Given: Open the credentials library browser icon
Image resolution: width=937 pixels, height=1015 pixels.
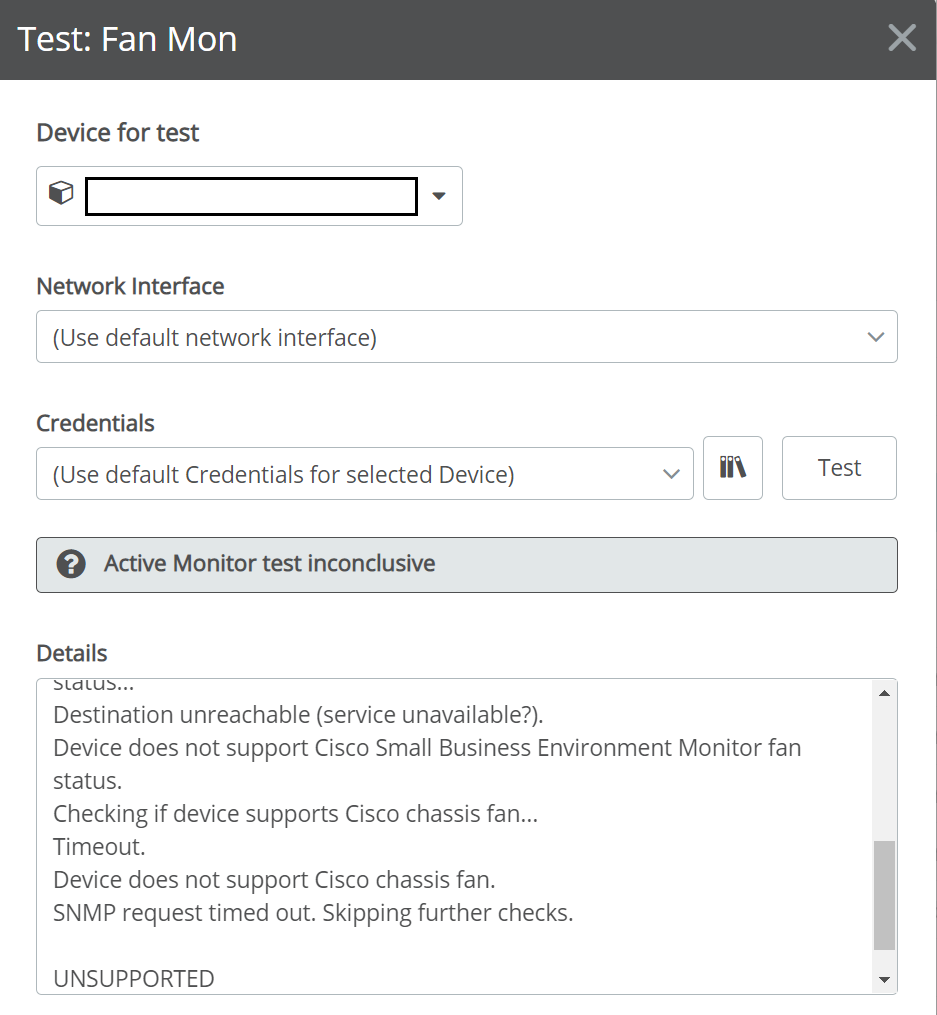Looking at the screenshot, I should click(733, 468).
